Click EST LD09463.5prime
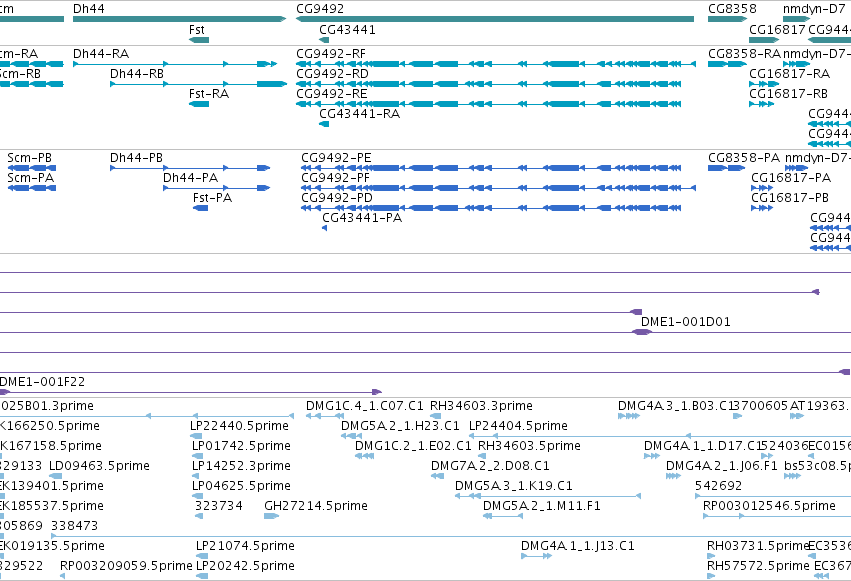Image resolution: width=851 pixels, height=581 pixels. point(55,476)
